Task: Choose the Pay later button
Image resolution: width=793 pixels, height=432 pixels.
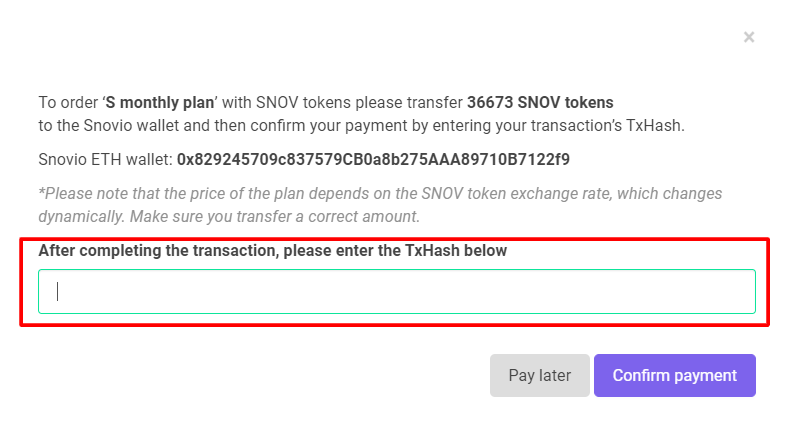Action: point(540,375)
